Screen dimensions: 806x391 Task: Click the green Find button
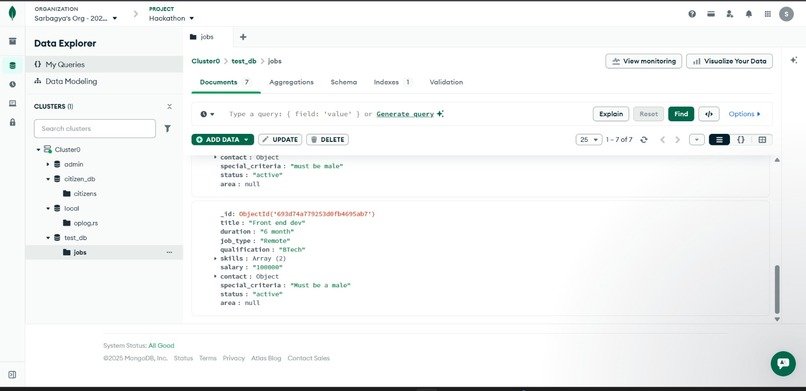681,114
